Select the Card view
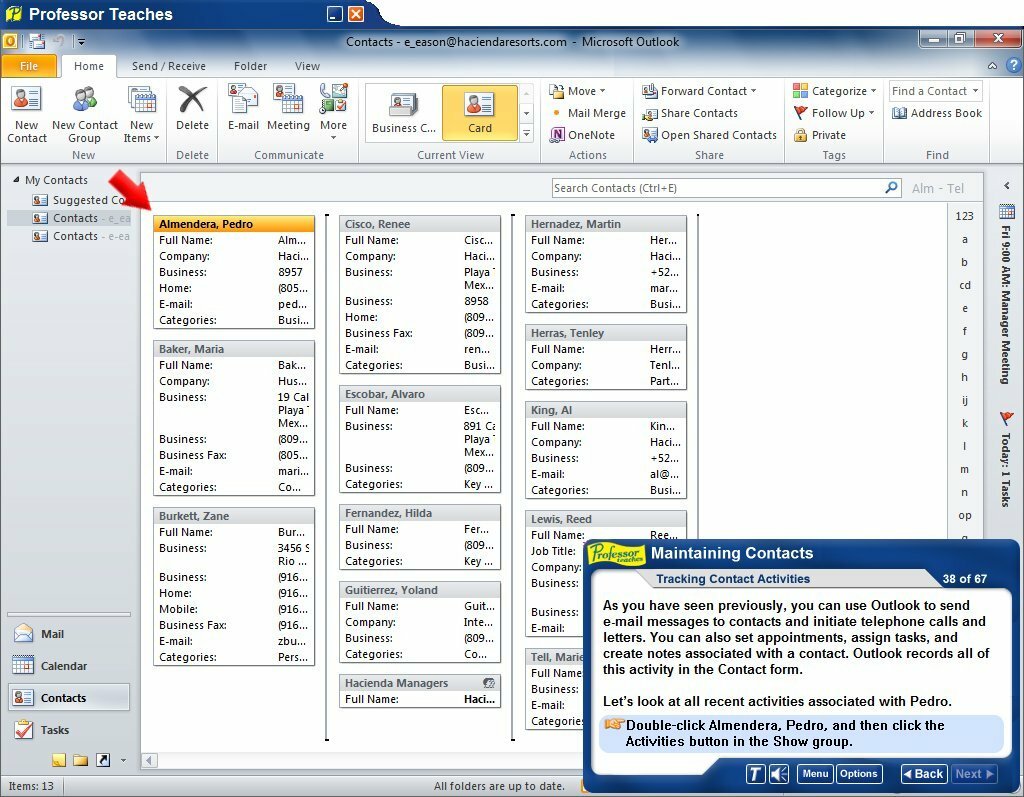The width and height of the screenshot is (1024, 797). pyautogui.click(x=479, y=113)
